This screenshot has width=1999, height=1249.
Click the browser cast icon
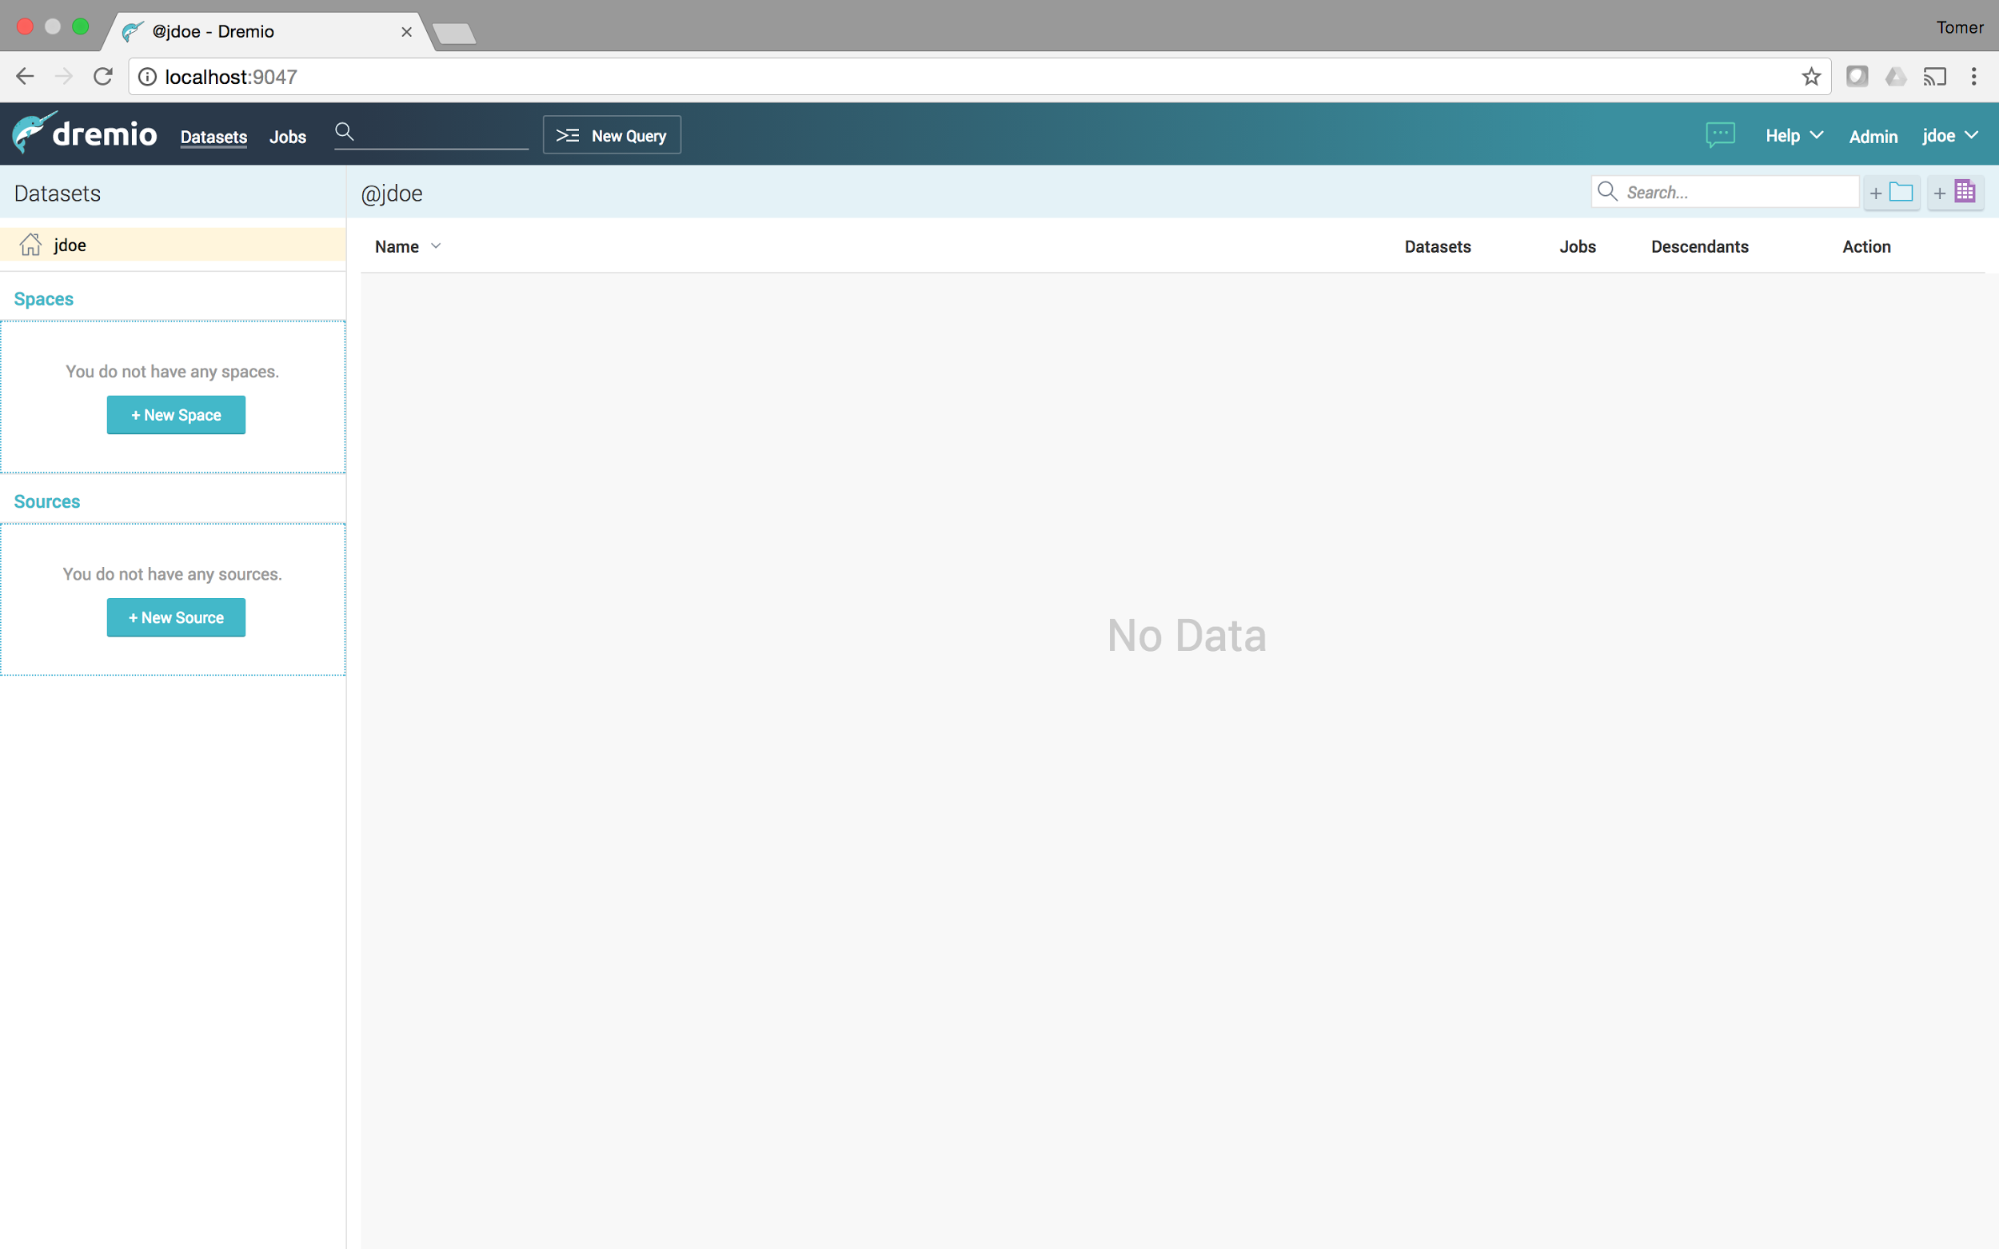pos(1934,77)
